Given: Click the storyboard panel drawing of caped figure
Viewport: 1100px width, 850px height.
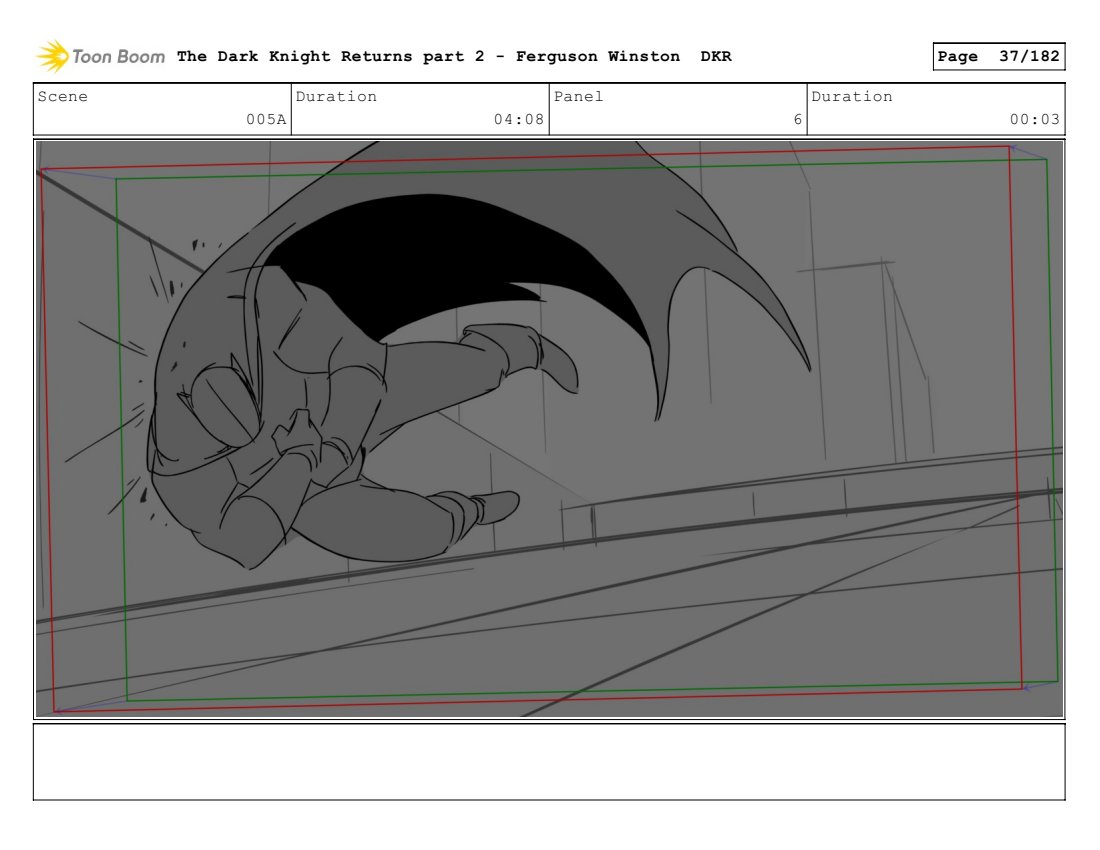Looking at the screenshot, I should tap(549, 429).
